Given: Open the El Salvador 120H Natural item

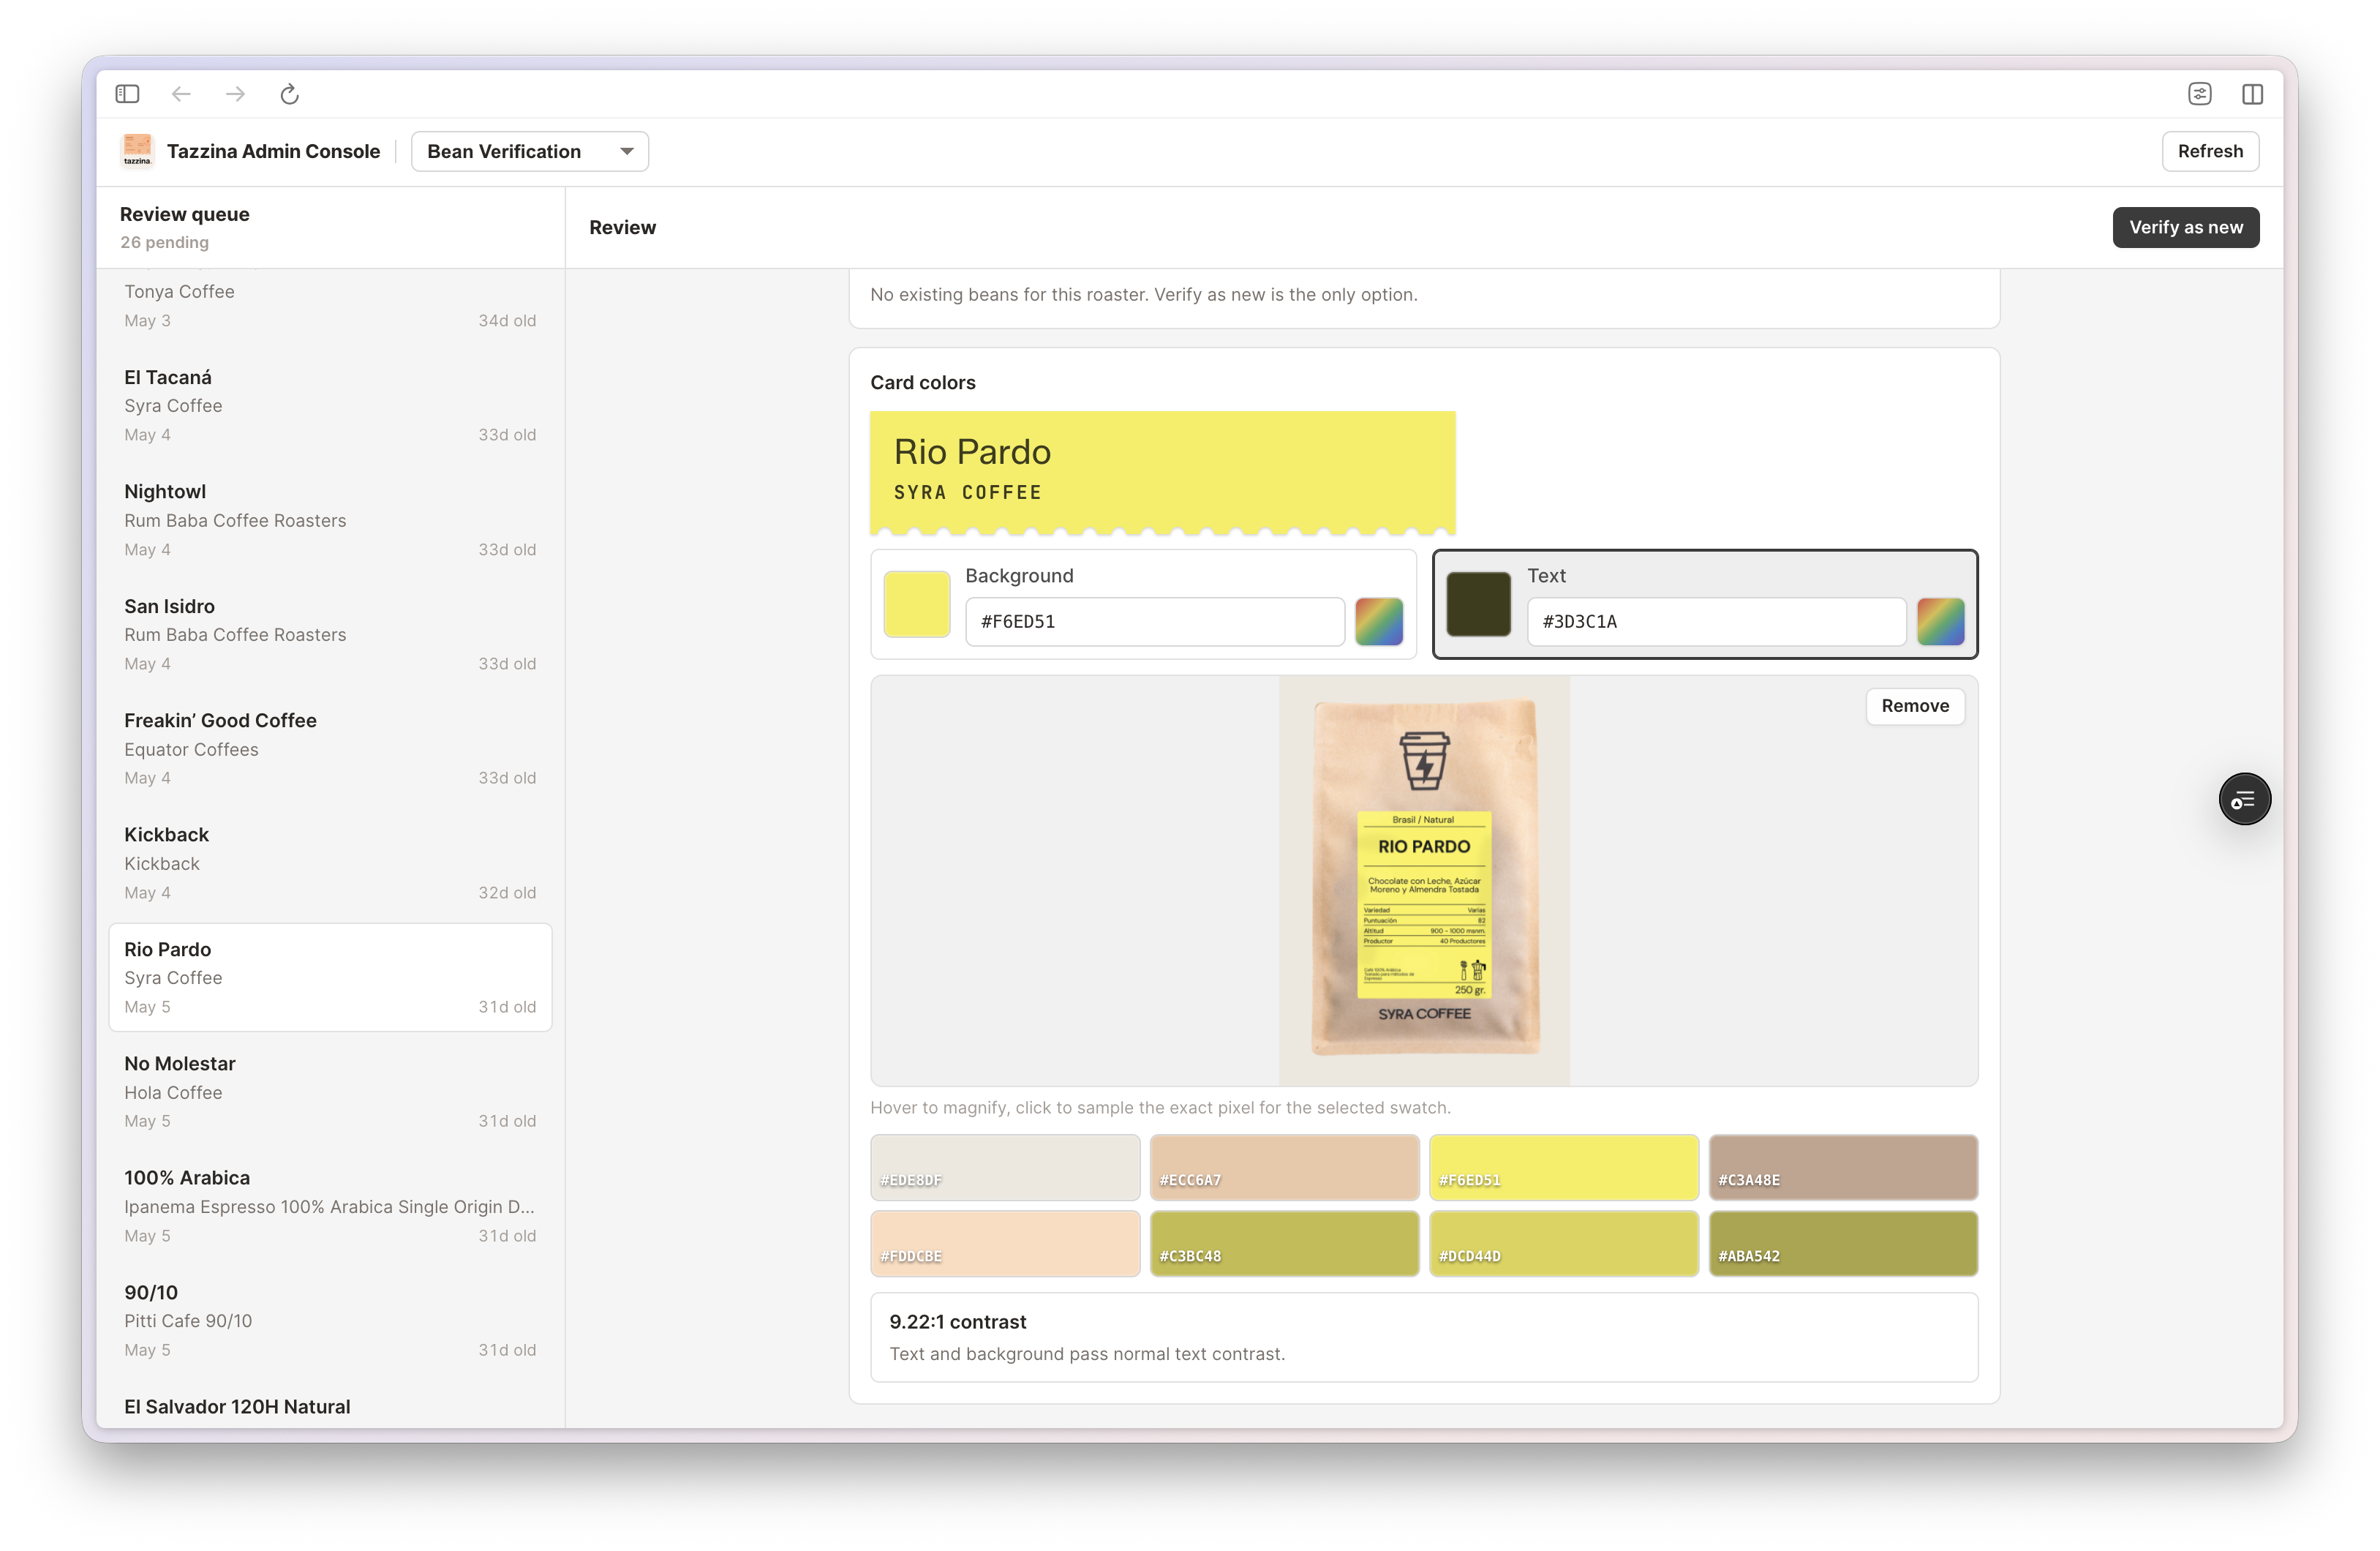Looking at the screenshot, I should click(330, 1405).
